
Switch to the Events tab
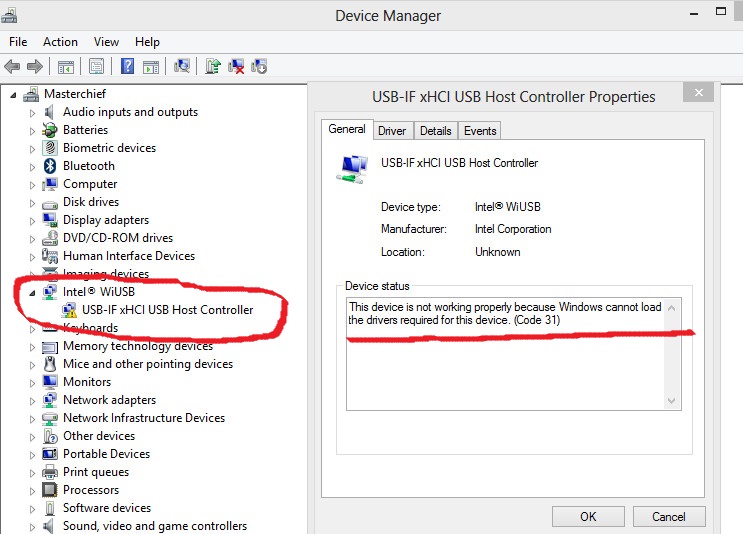(480, 131)
